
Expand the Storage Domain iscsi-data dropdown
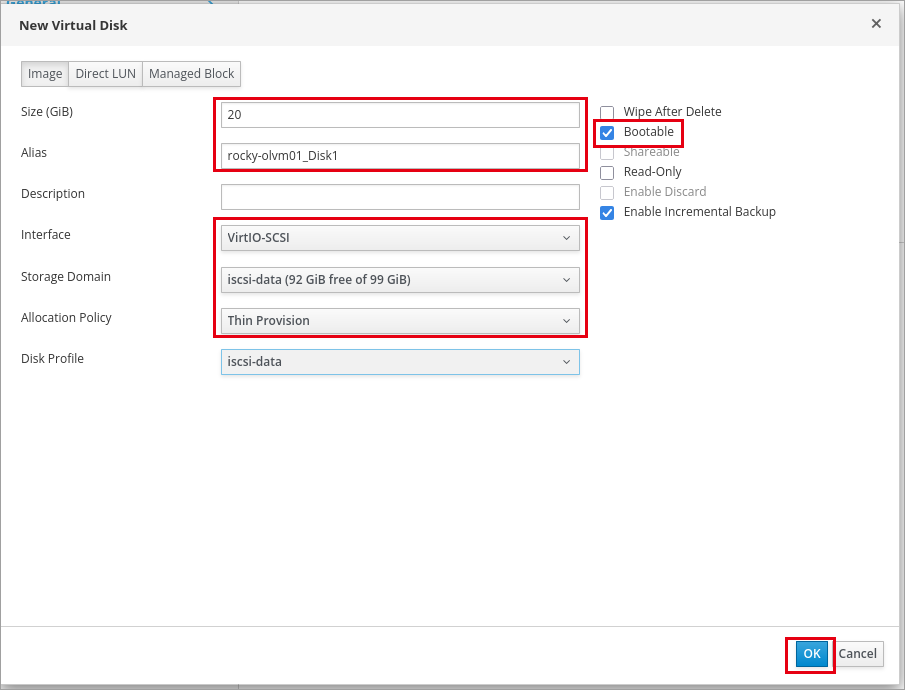(x=400, y=279)
